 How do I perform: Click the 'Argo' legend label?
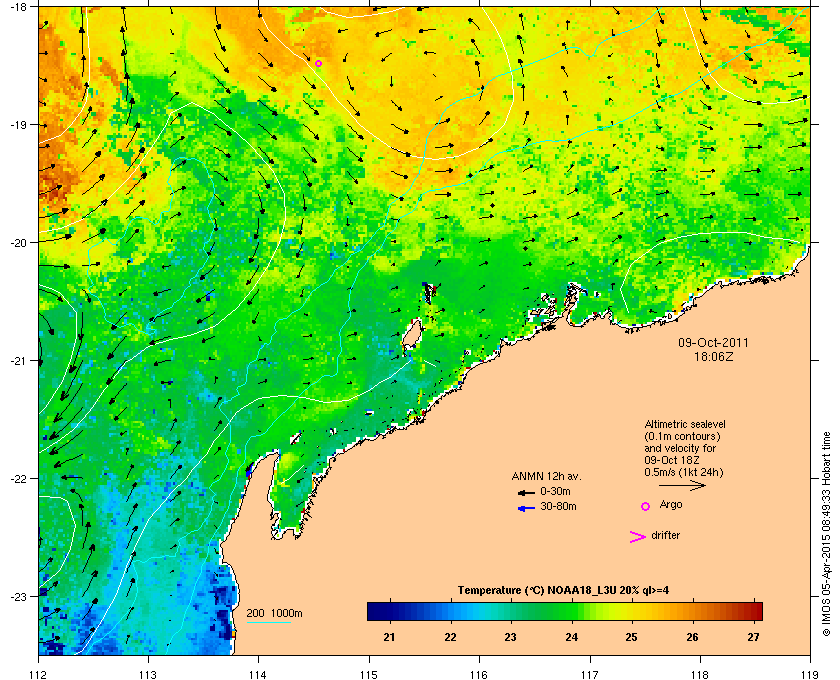coord(671,505)
